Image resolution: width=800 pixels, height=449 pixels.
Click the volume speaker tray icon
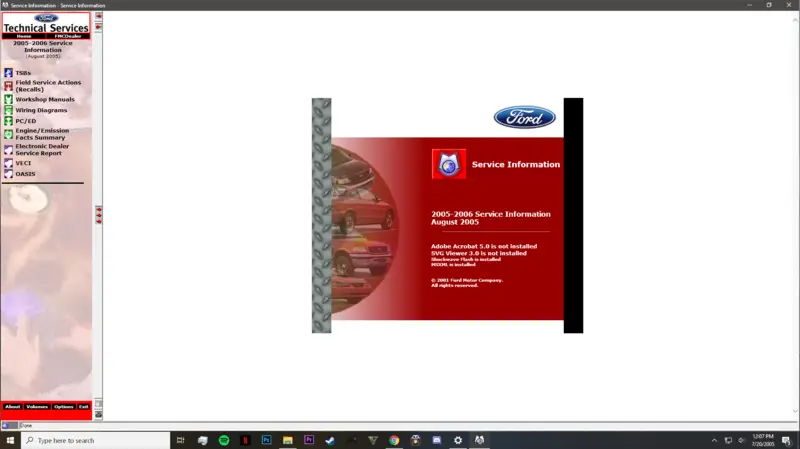pos(742,440)
